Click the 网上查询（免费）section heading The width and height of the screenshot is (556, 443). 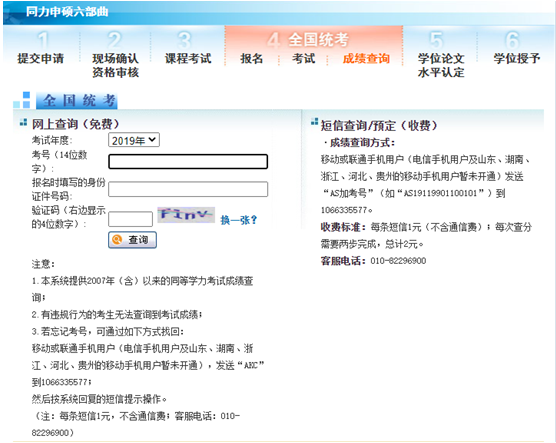76,124
